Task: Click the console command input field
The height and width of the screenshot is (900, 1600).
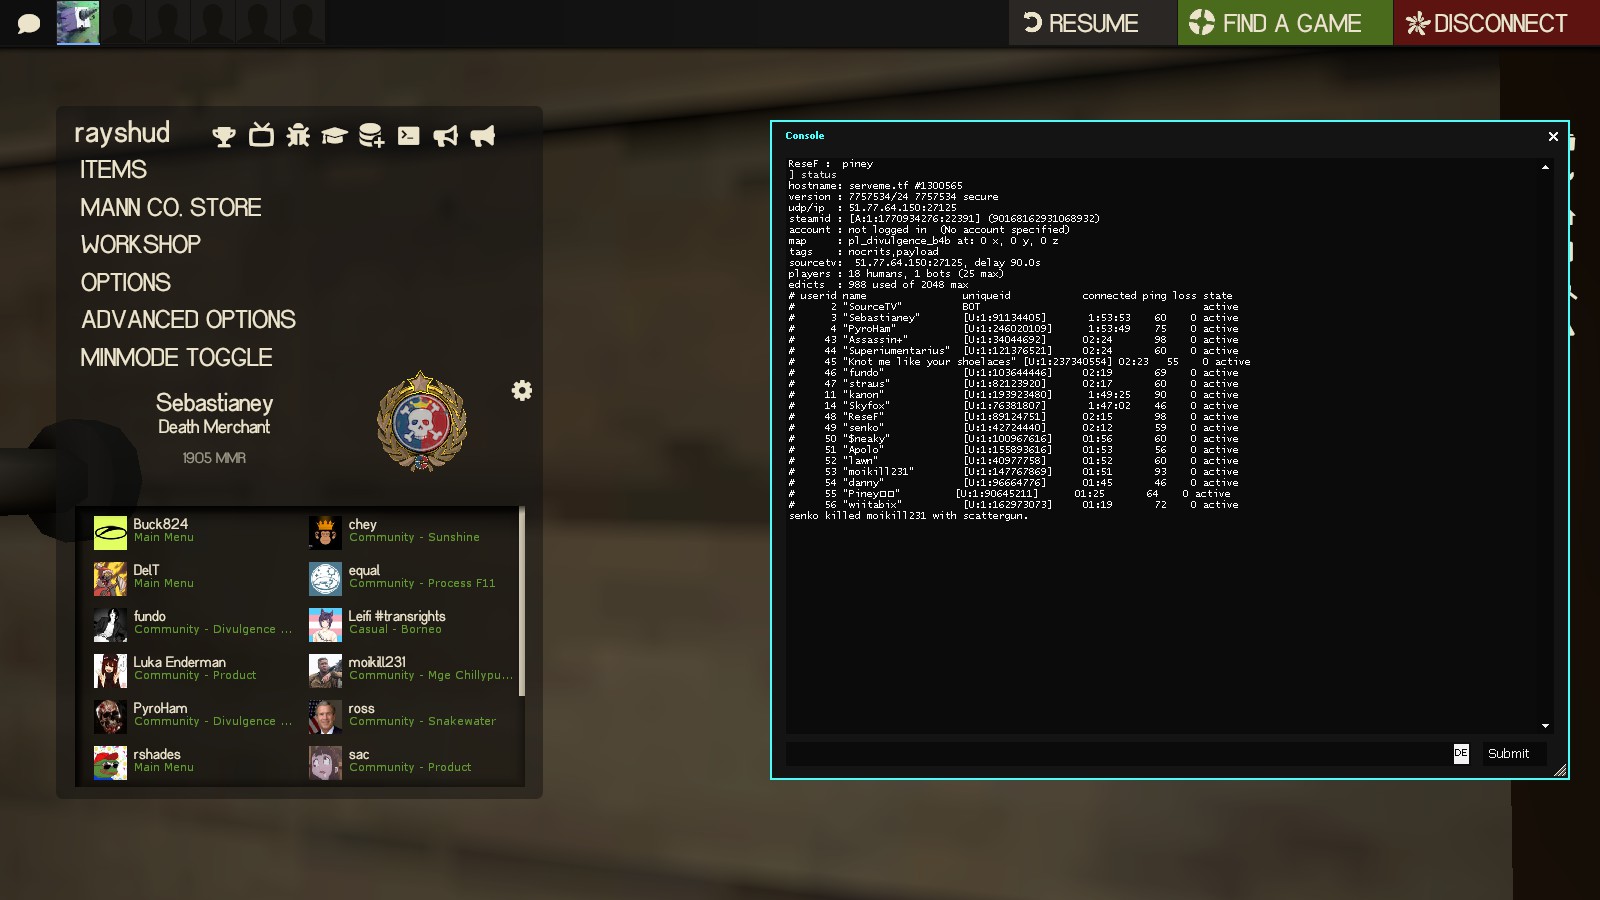Action: point(1119,754)
